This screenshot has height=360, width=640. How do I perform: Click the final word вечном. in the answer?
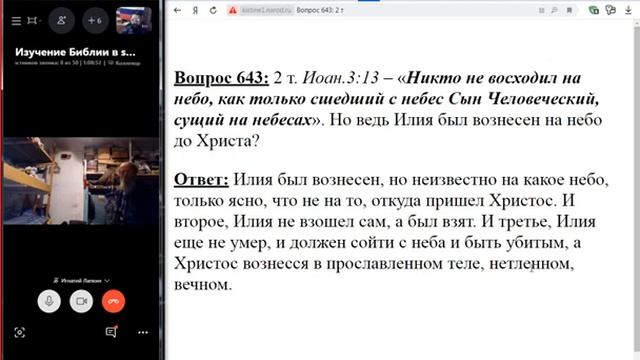tap(203, 284)
